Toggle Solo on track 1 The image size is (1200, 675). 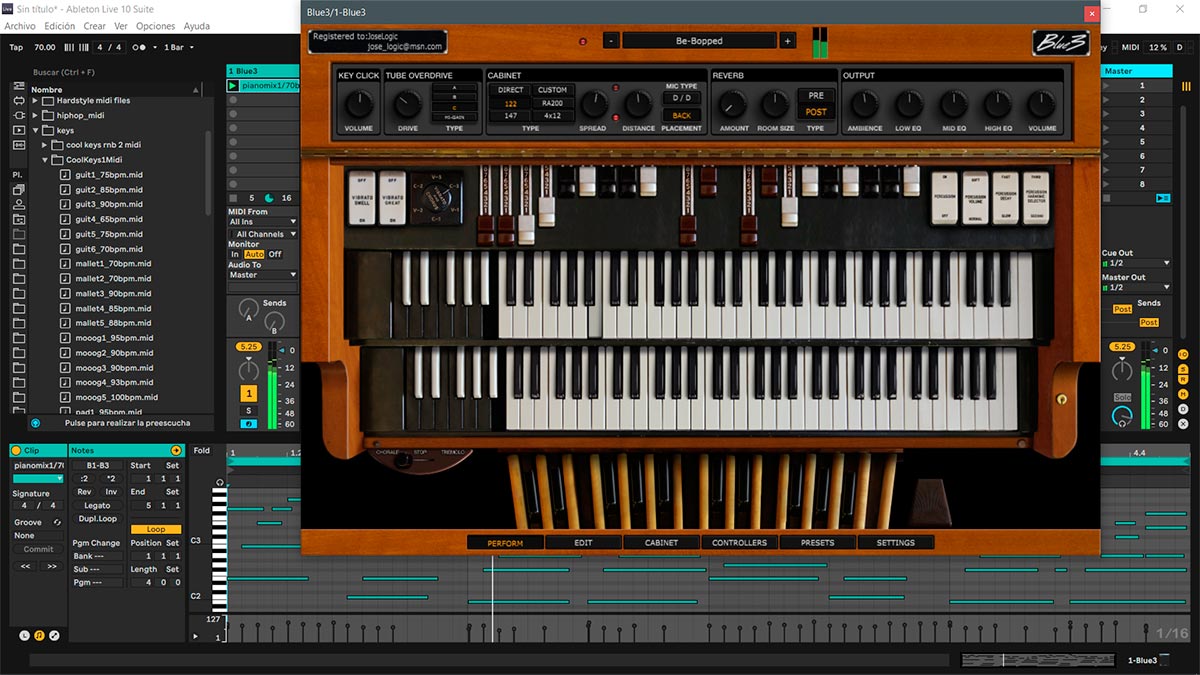coord(249,411)
